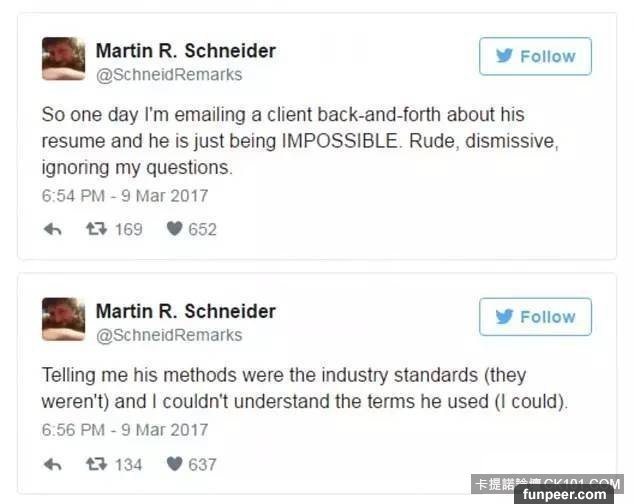The width and height of the screenshot is (634, 504).
Task: Visit the @SchneidRemarks handle in the first tweet
Action: pyautogui.click(x=169, y=75)
